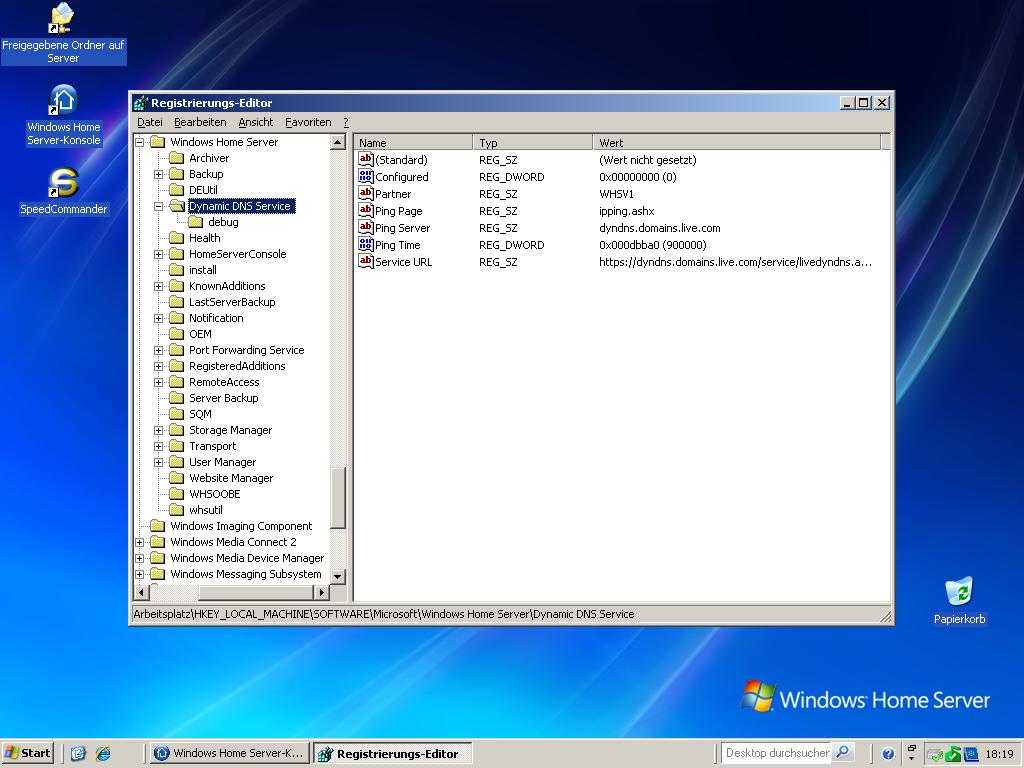
Task: Select the DWORD icon of Configured value
Action: click(x=366, y=176)
